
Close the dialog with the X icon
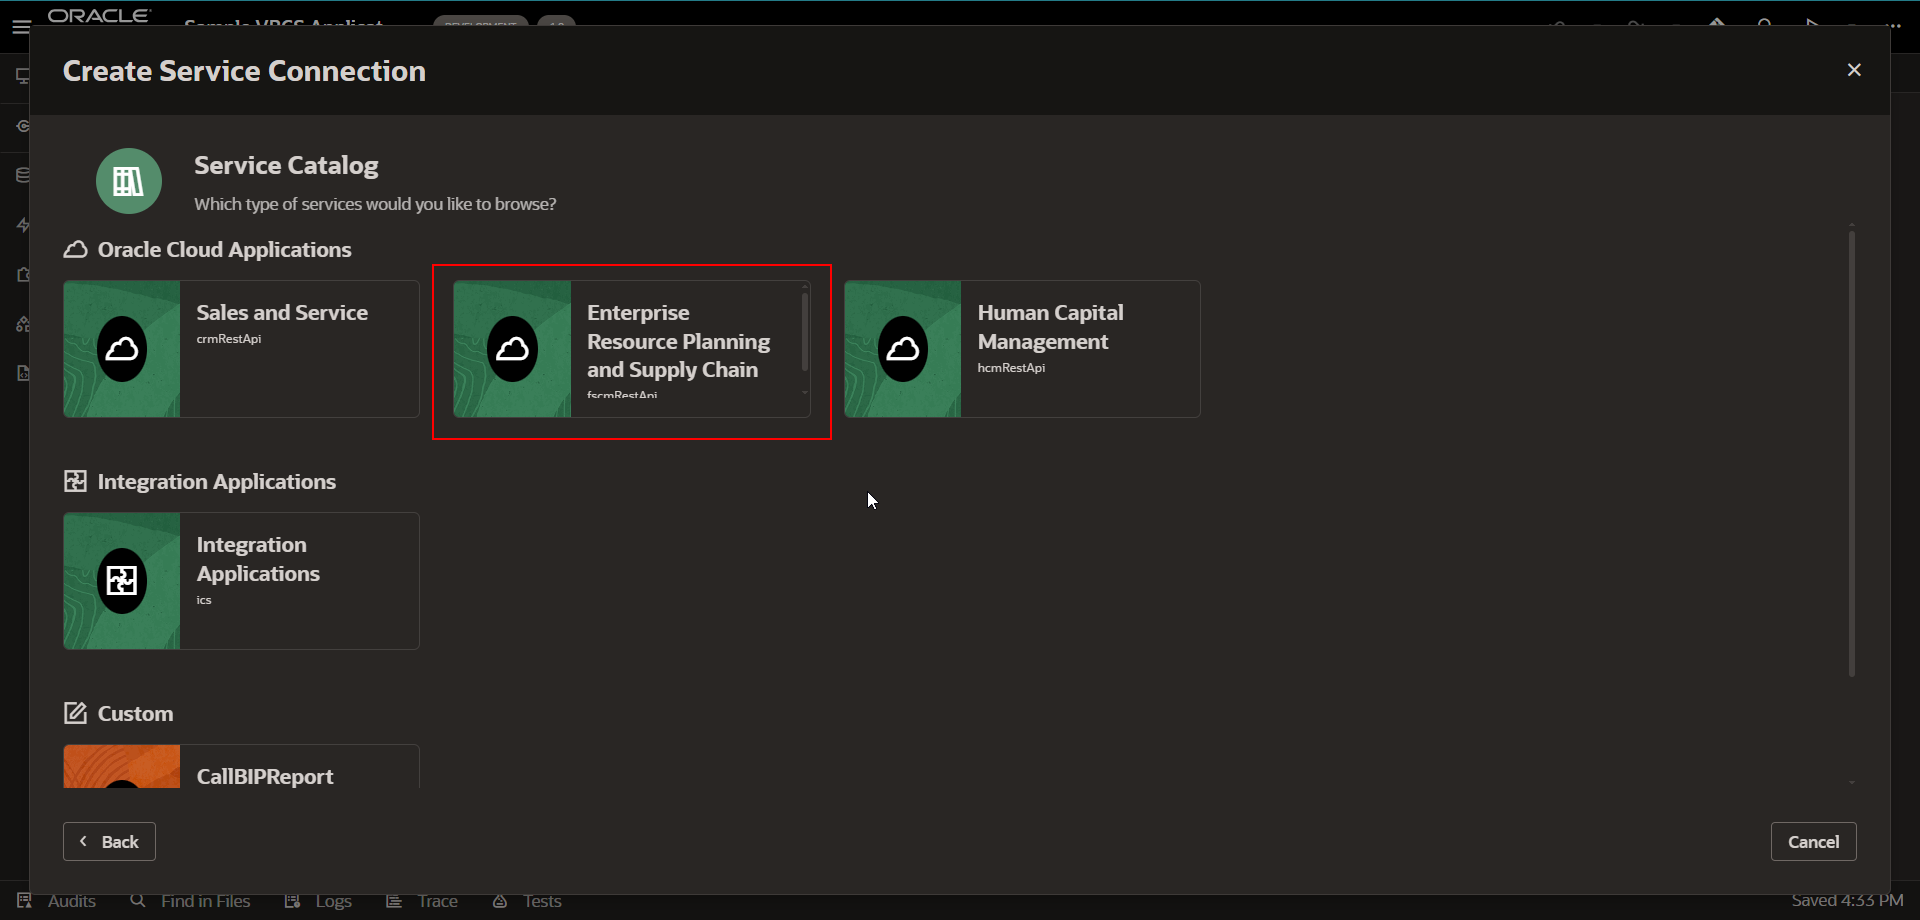pyautogui.click(x=1854, y=70)
